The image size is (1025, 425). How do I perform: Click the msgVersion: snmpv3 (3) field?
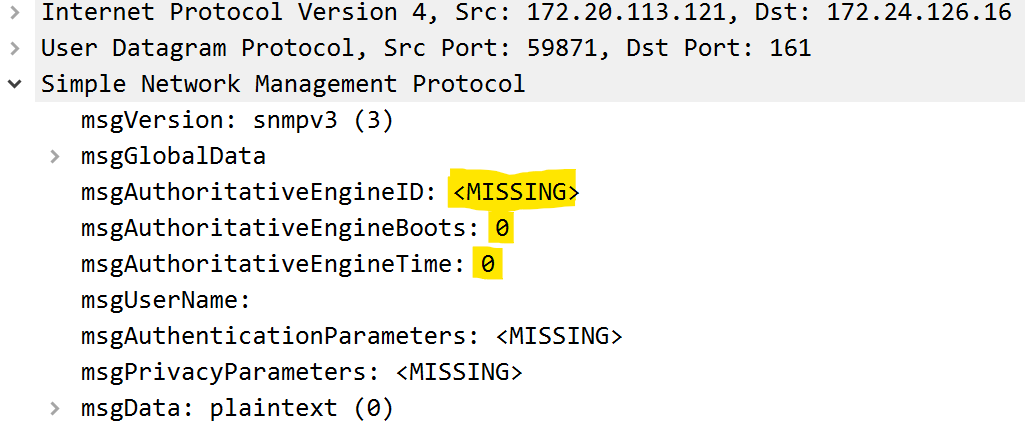(x=237, y=120)
